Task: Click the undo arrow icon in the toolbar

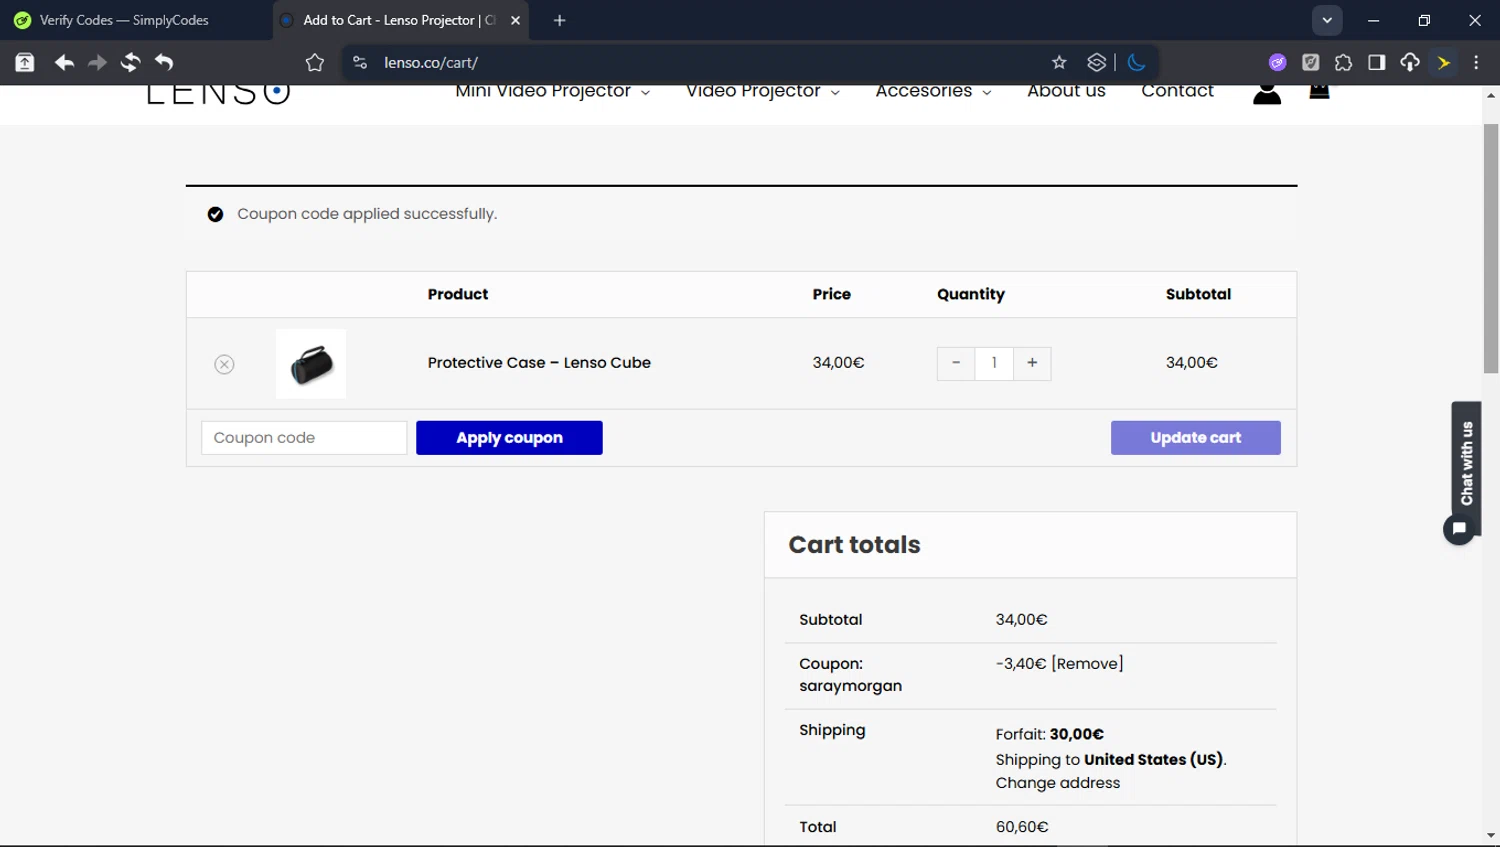Action: pos(164,62)
